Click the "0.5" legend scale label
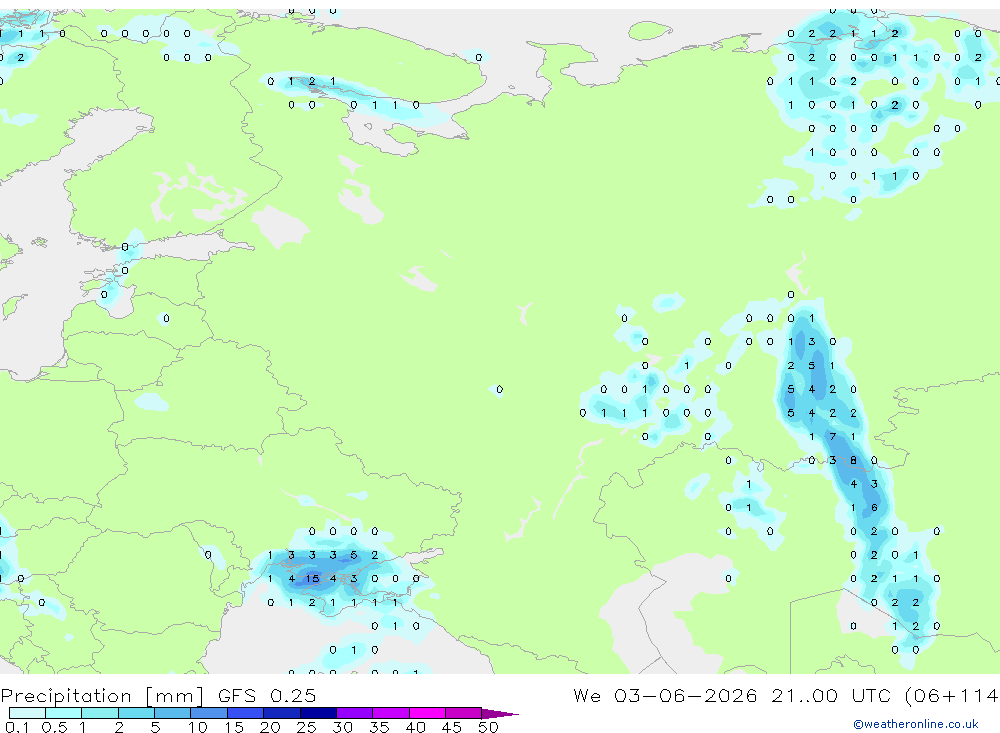1000x733 pixels. click(54, 727)
